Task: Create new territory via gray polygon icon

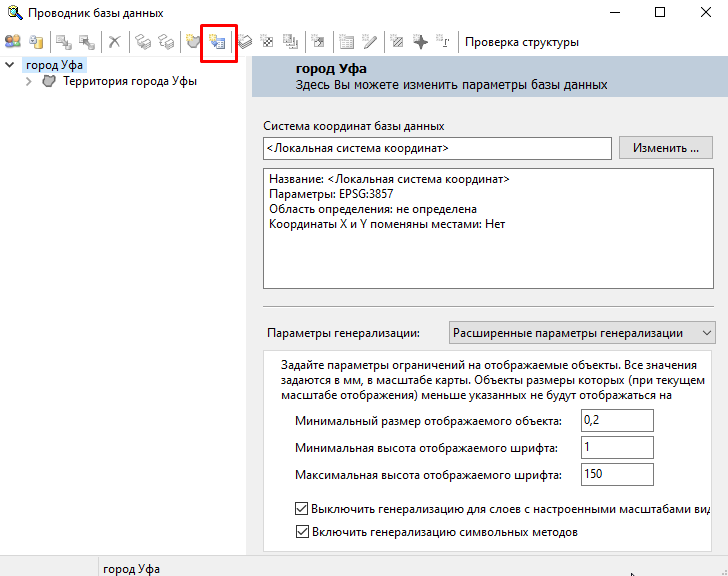Action: tap(192, 42)
